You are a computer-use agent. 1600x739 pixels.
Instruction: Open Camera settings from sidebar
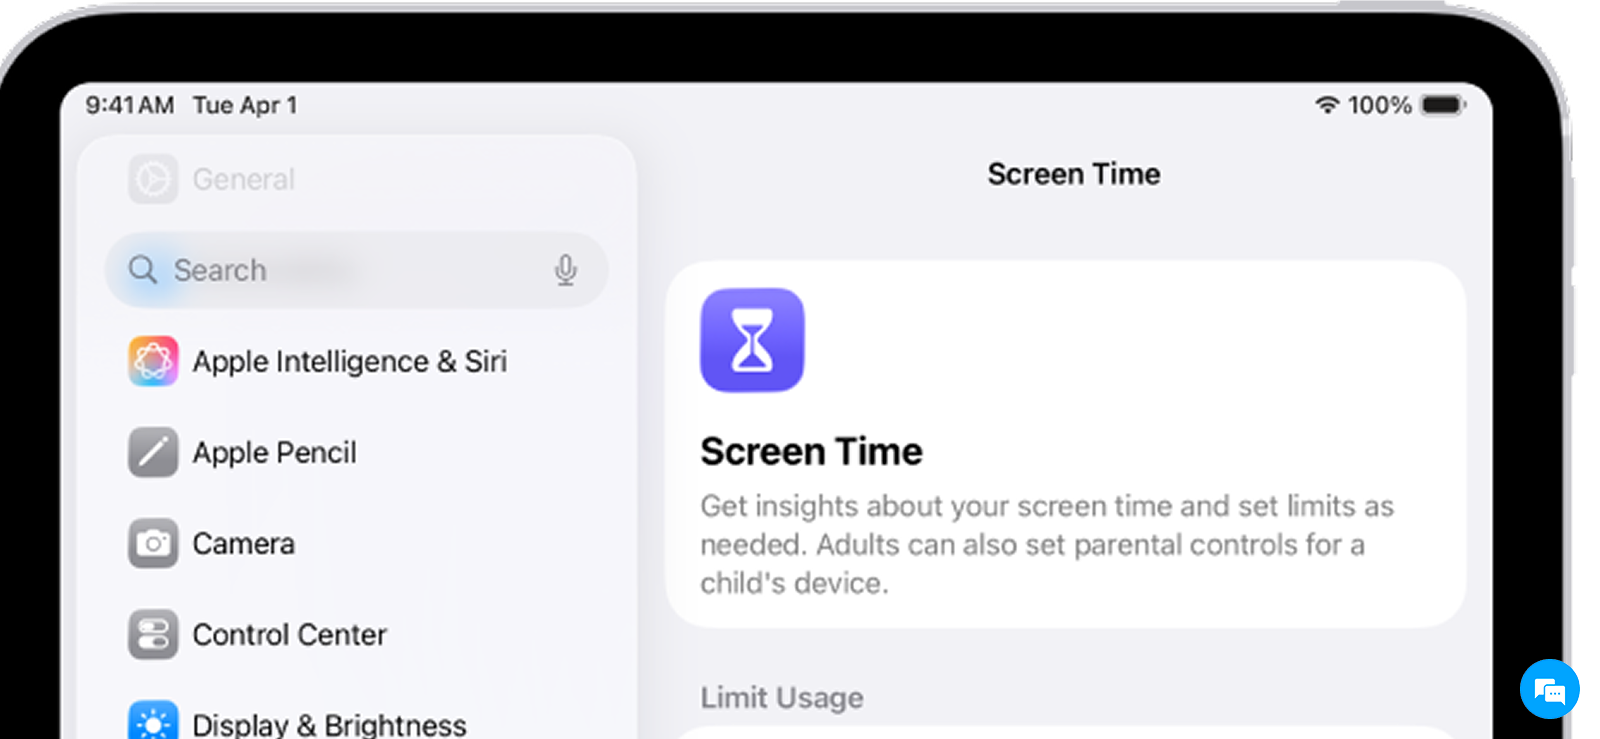pos(243,543)
